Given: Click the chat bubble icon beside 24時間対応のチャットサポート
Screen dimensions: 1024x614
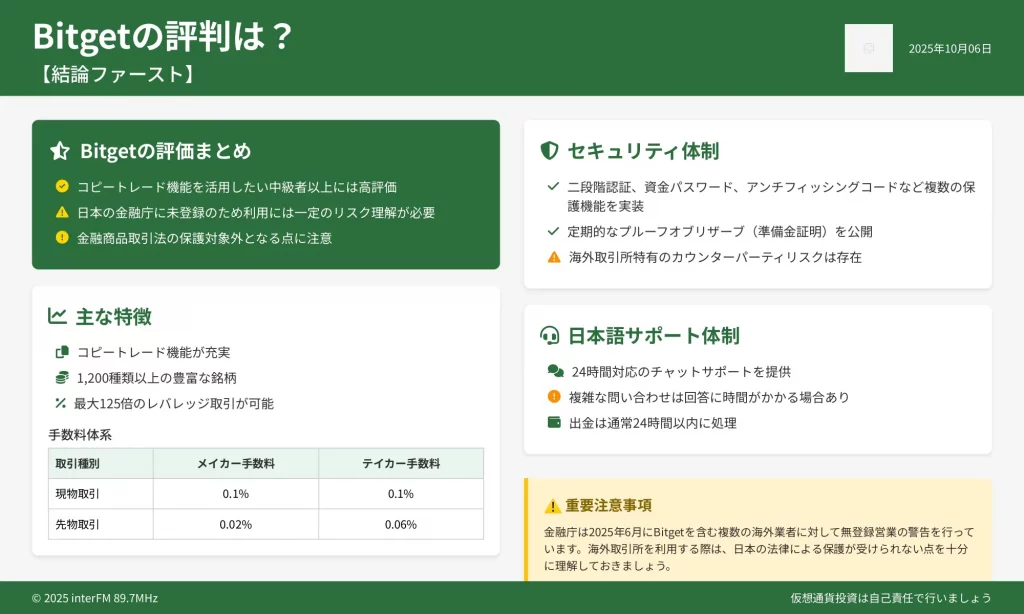Looking at the screenshot, I should (555, 371).
